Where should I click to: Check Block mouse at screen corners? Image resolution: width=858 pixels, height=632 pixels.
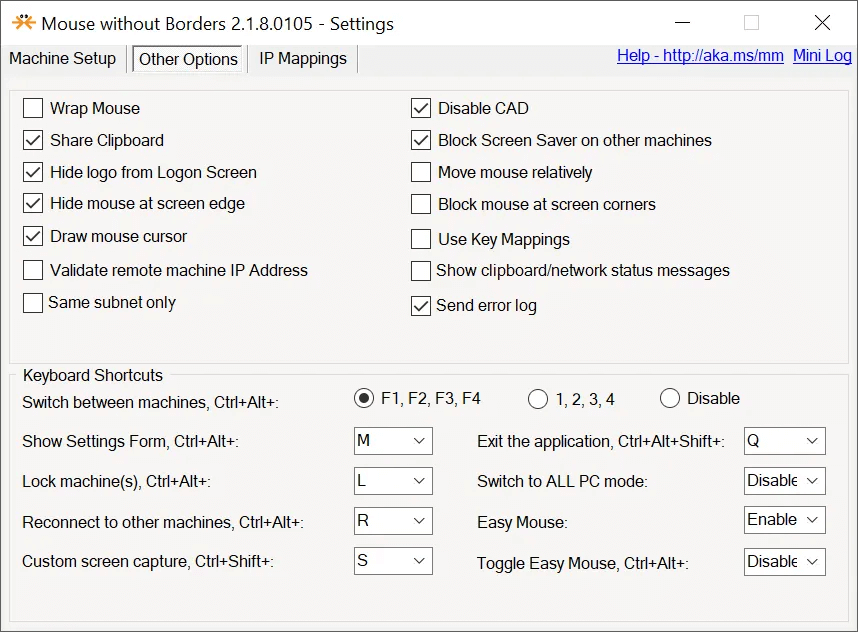tap(421, 204)
